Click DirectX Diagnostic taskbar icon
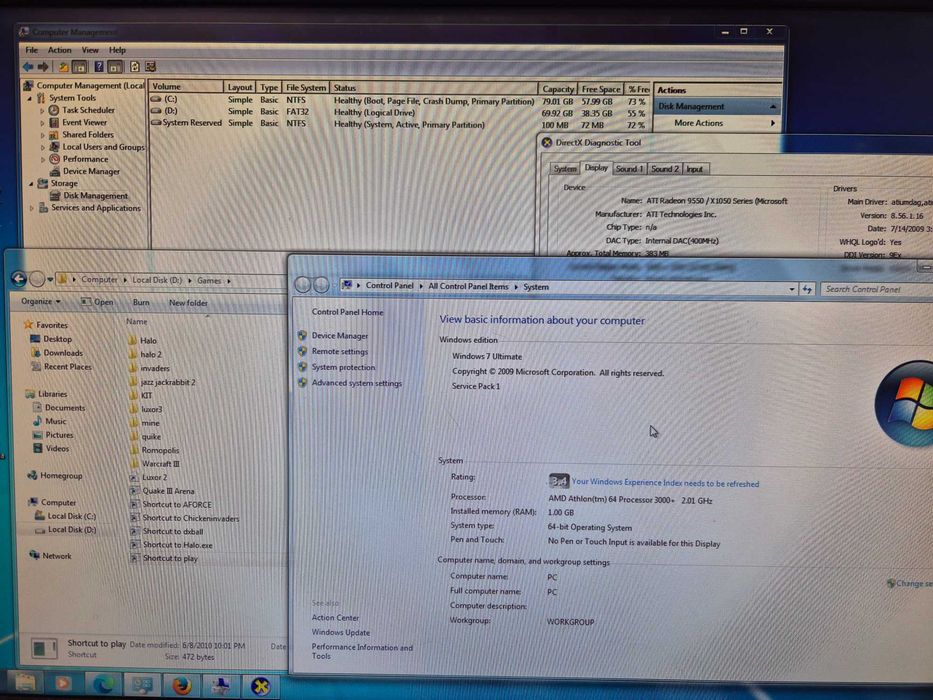933x700 pixels. pos(259,686)
